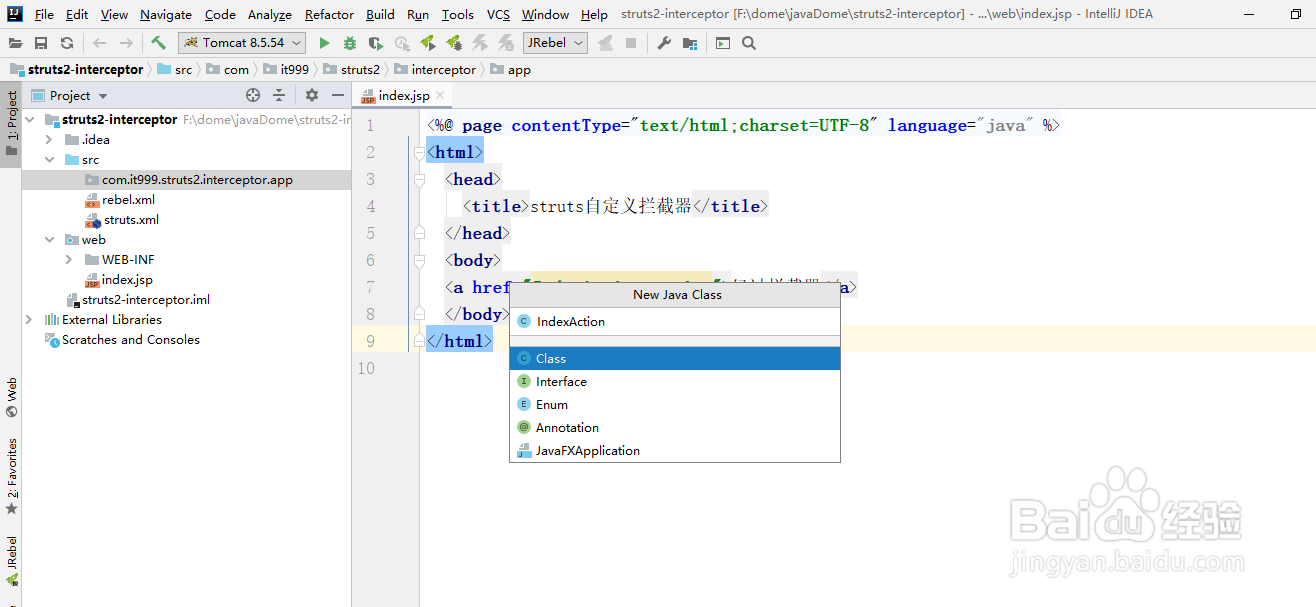Click the grayed stop square icon
Image resolution: width=1316 pixels, height=607 pixels.
[631, 43]
